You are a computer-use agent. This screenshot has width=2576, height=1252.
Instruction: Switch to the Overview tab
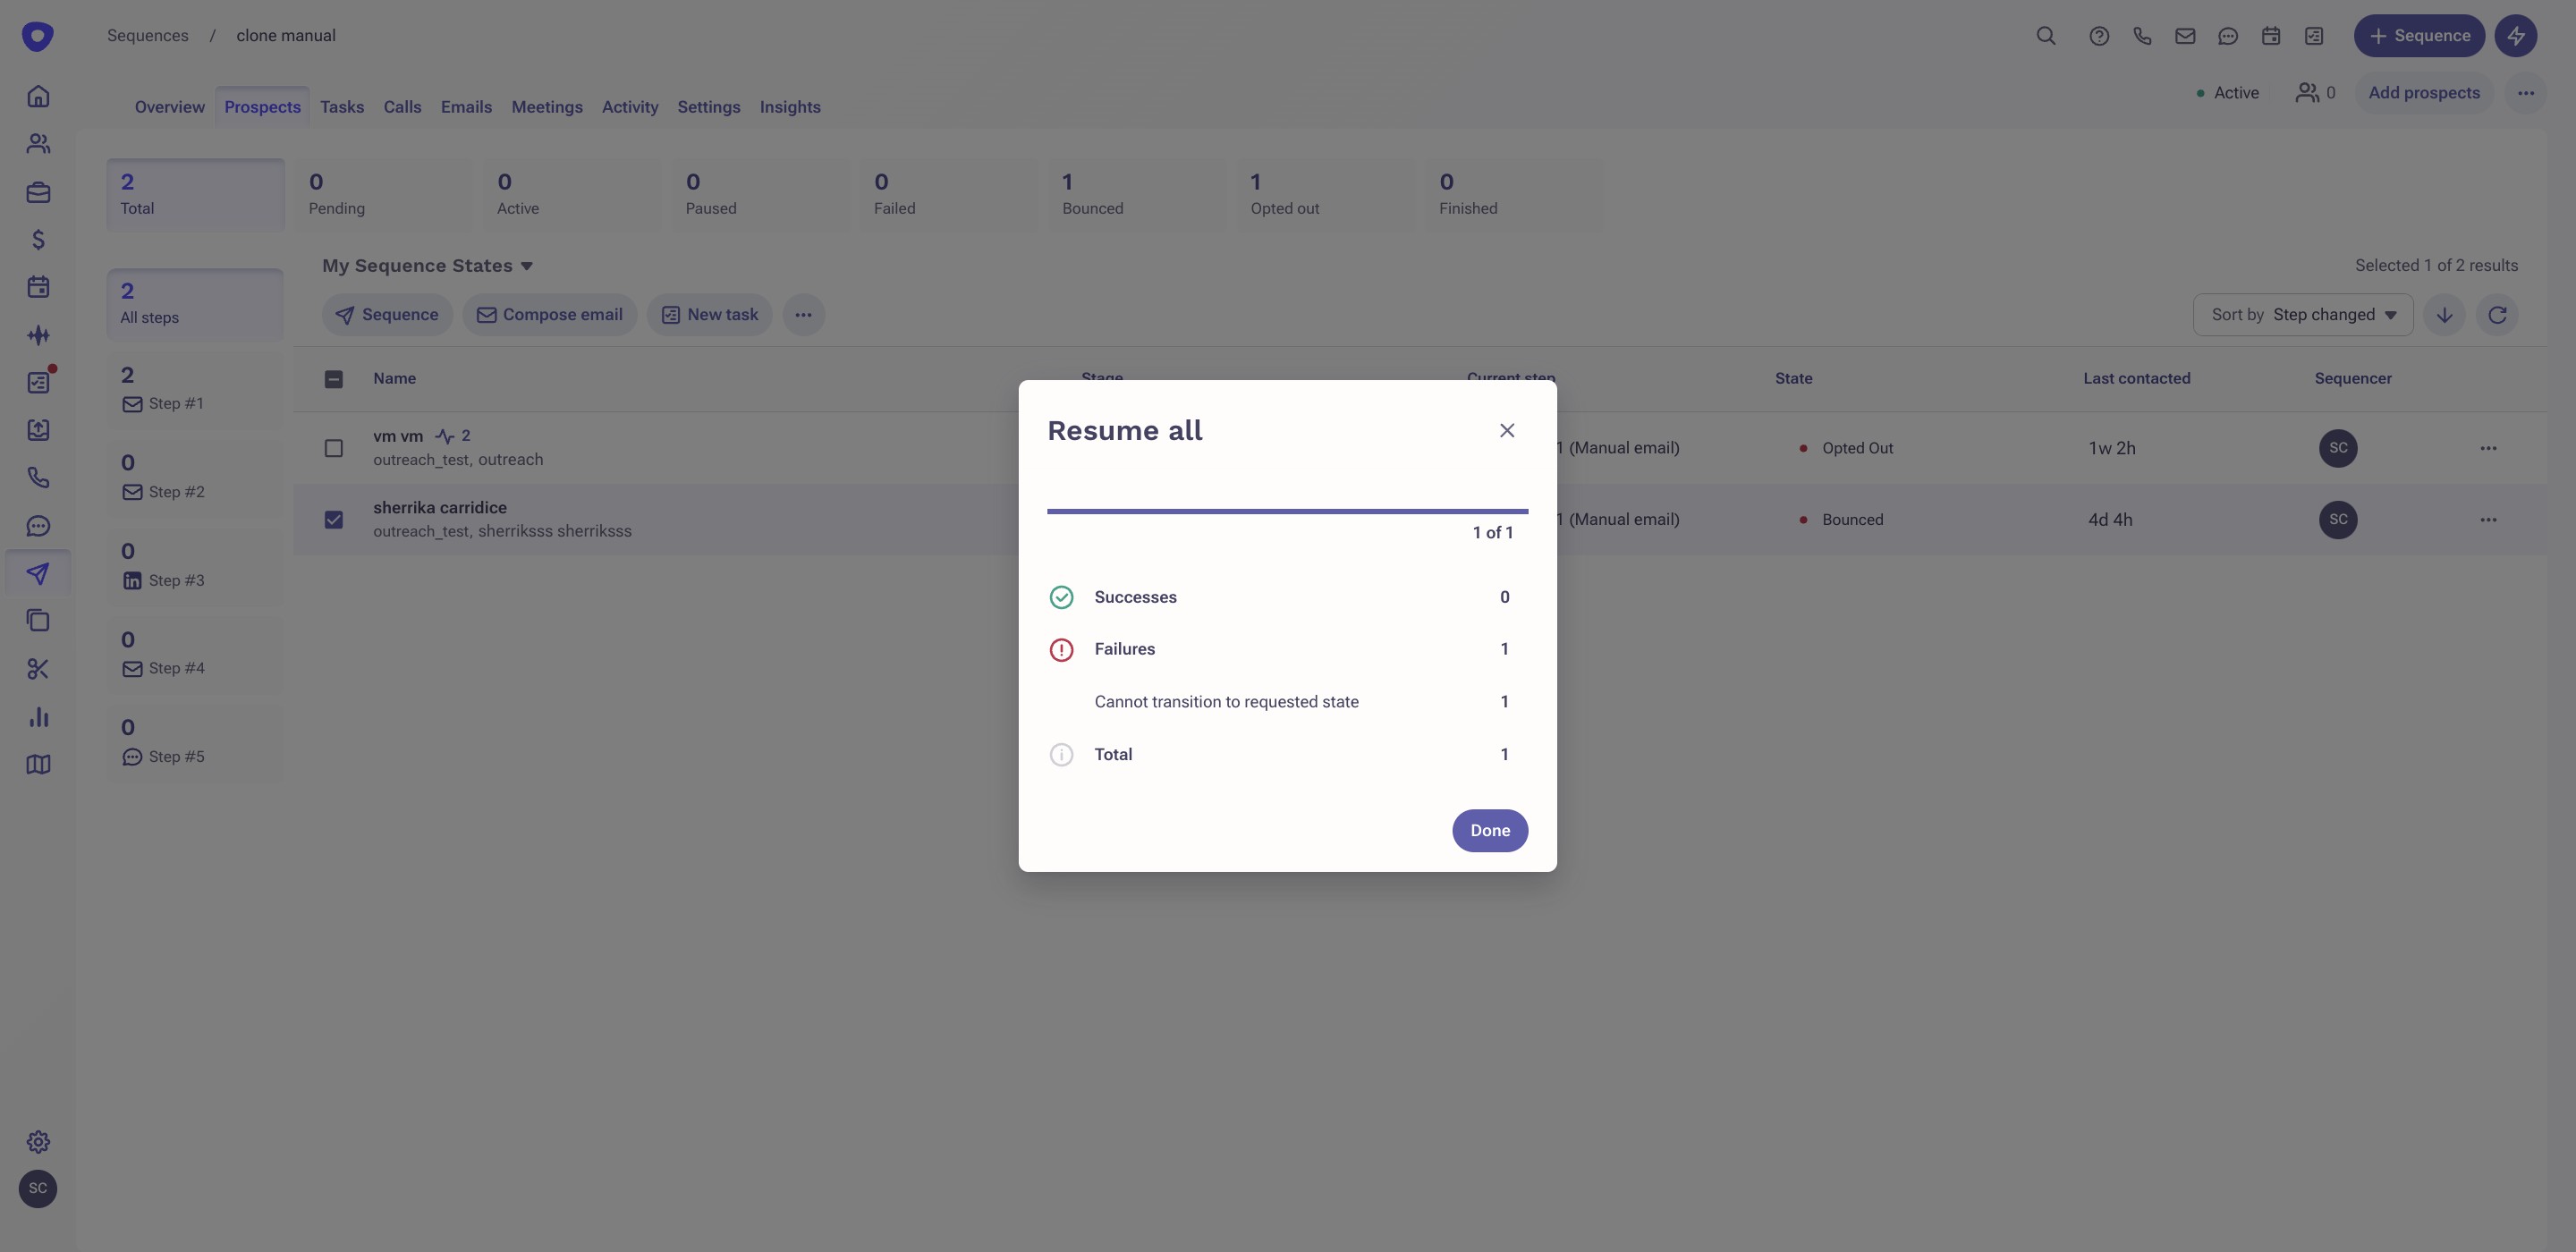(169, 107)
